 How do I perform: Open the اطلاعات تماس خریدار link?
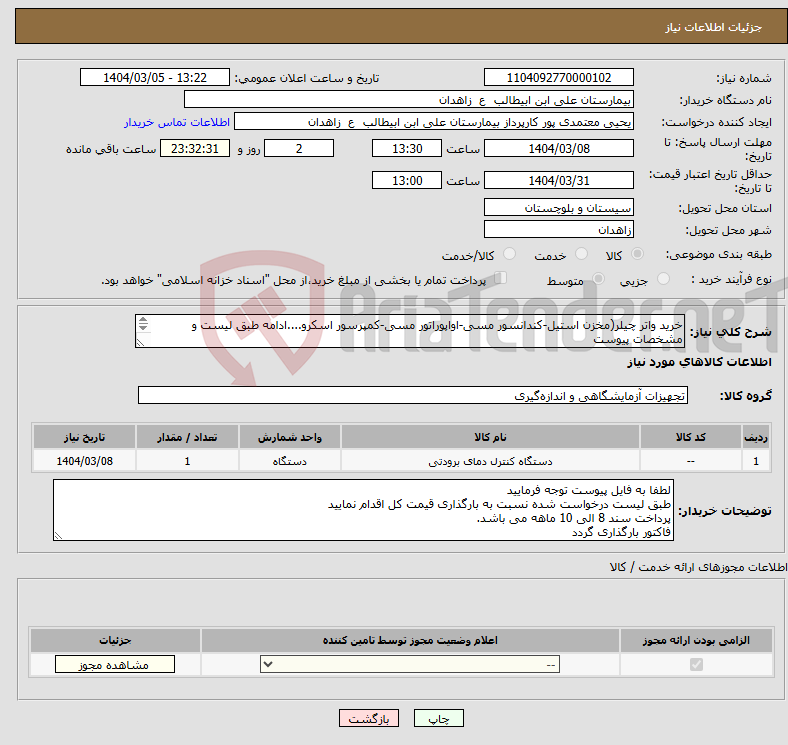(177, 123)
